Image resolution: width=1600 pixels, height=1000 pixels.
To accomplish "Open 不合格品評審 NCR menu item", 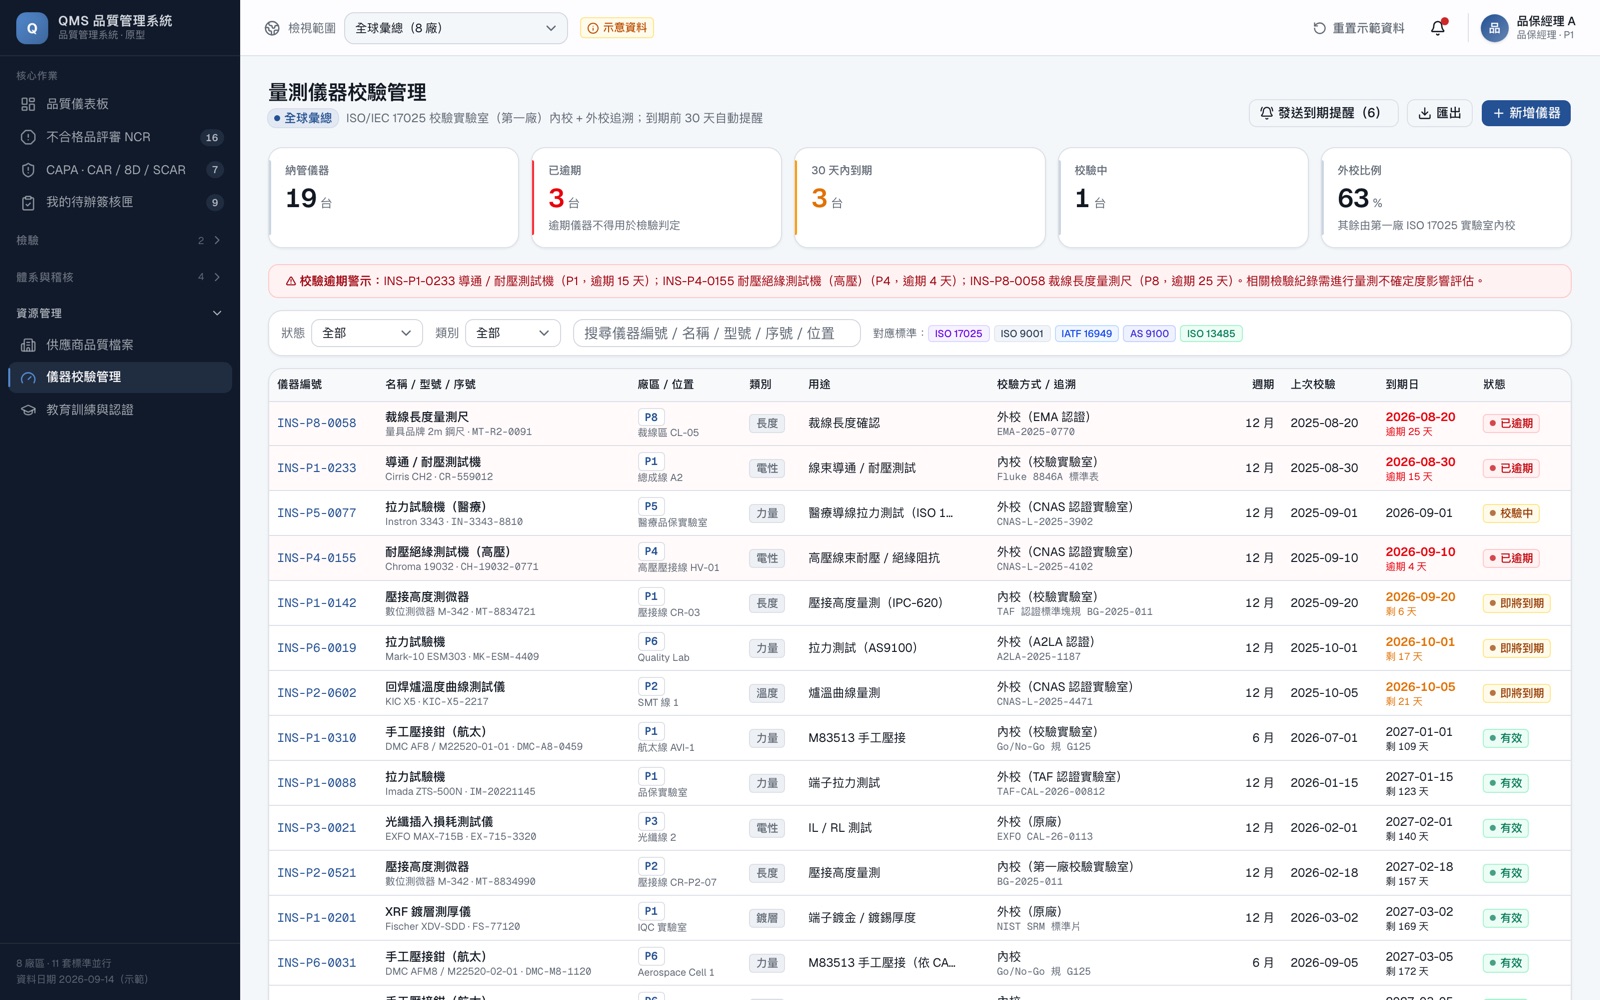I will (120, 137).
